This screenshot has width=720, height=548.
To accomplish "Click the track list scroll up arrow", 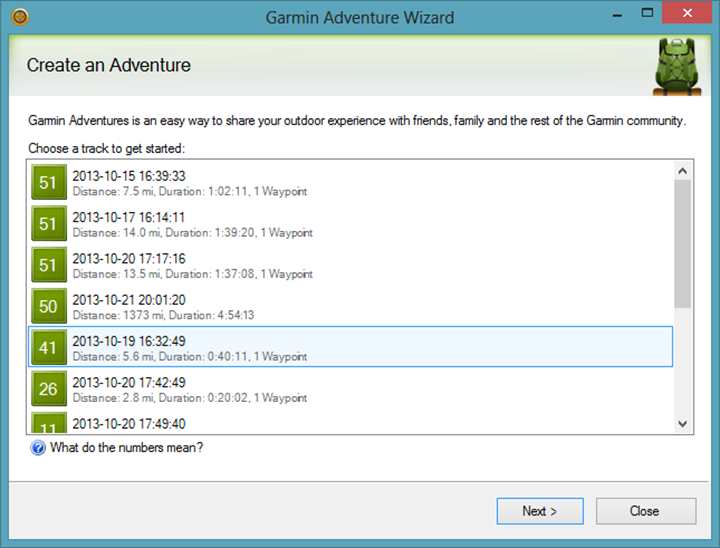I will click(682, 171).
